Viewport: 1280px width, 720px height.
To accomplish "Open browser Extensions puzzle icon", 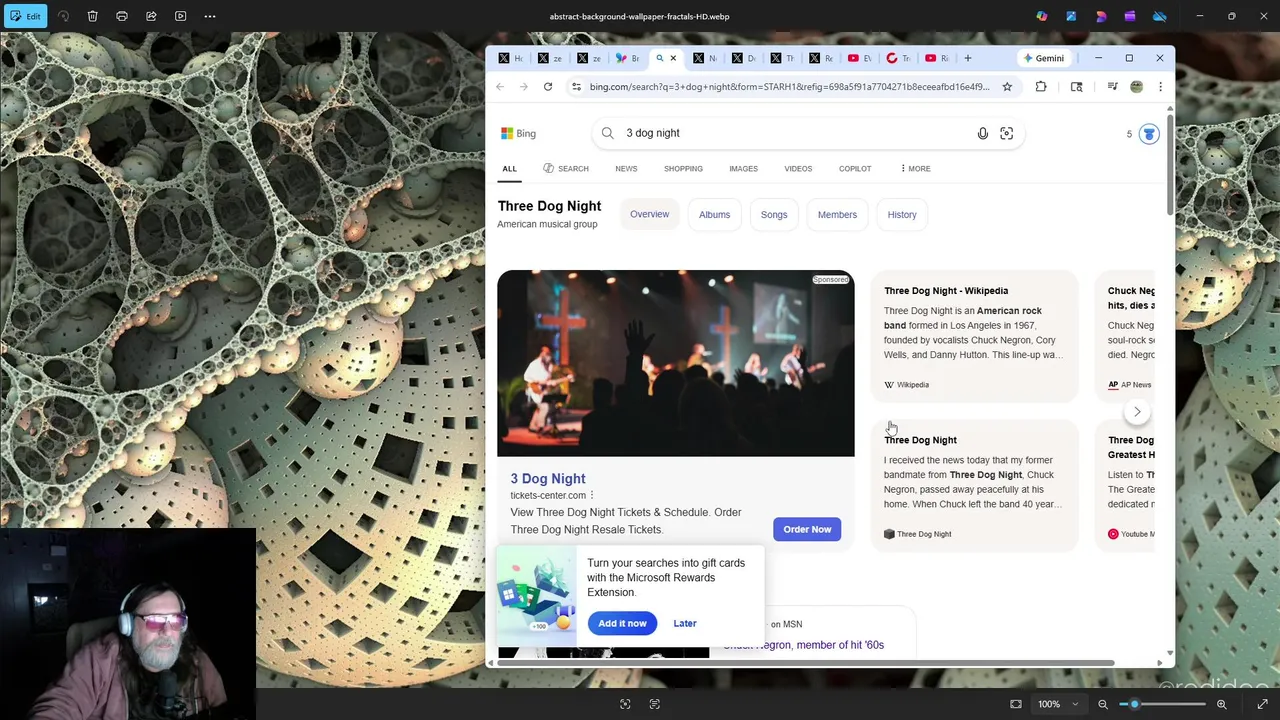I will pyautogui.click(x=1041, y=87).
